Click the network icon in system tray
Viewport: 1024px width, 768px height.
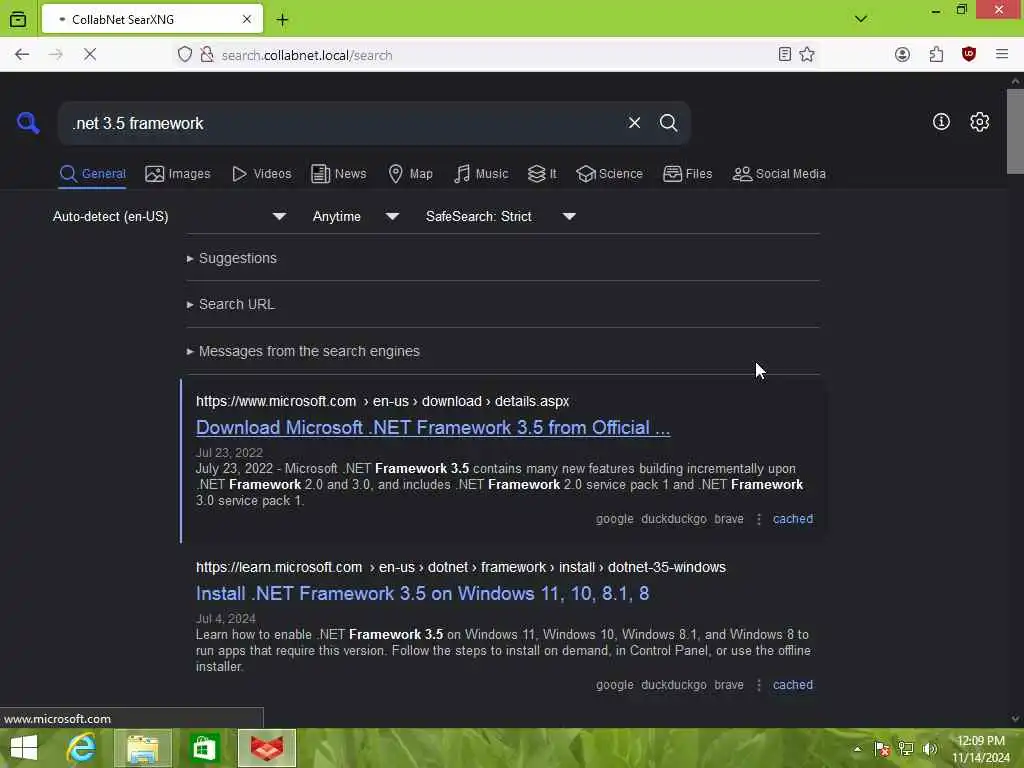click(906, 748)
